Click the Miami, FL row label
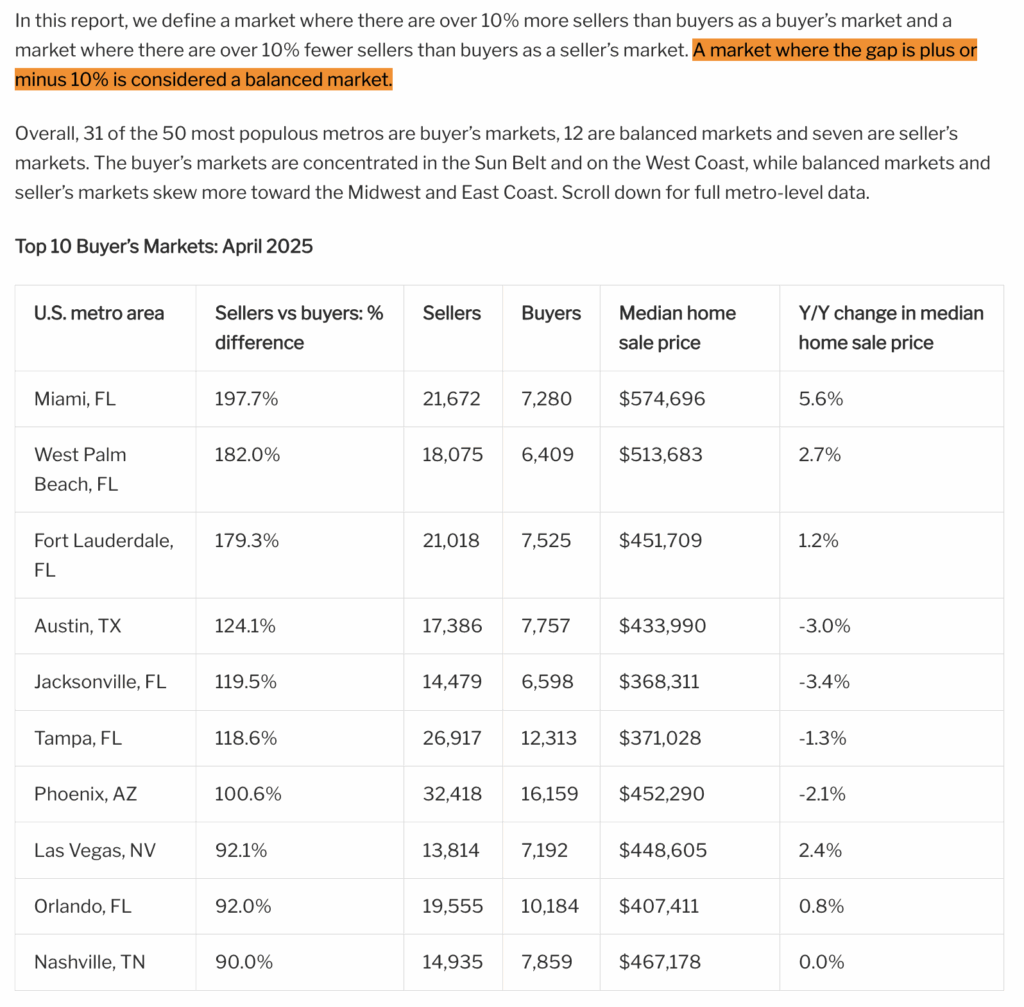The width and height of the screenshot is (1024, 1007). tap(75, 399)
